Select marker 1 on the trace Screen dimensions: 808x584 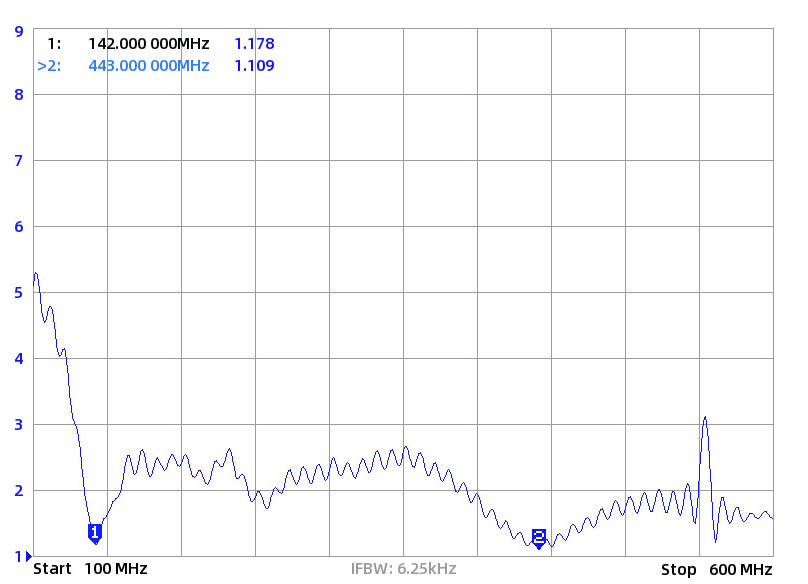(95, 534)
